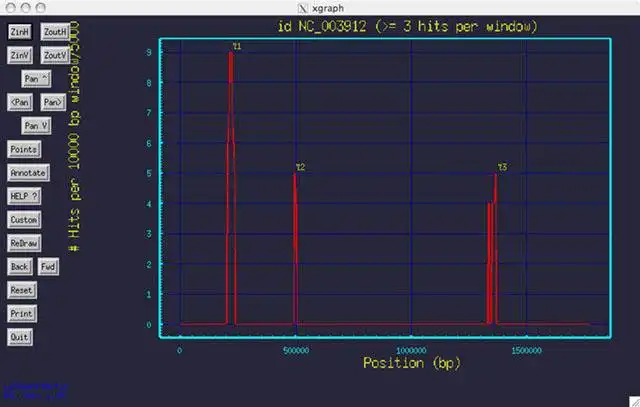
Task: Click the blue text in bottom-left corner
Action: tap(36, 391)
